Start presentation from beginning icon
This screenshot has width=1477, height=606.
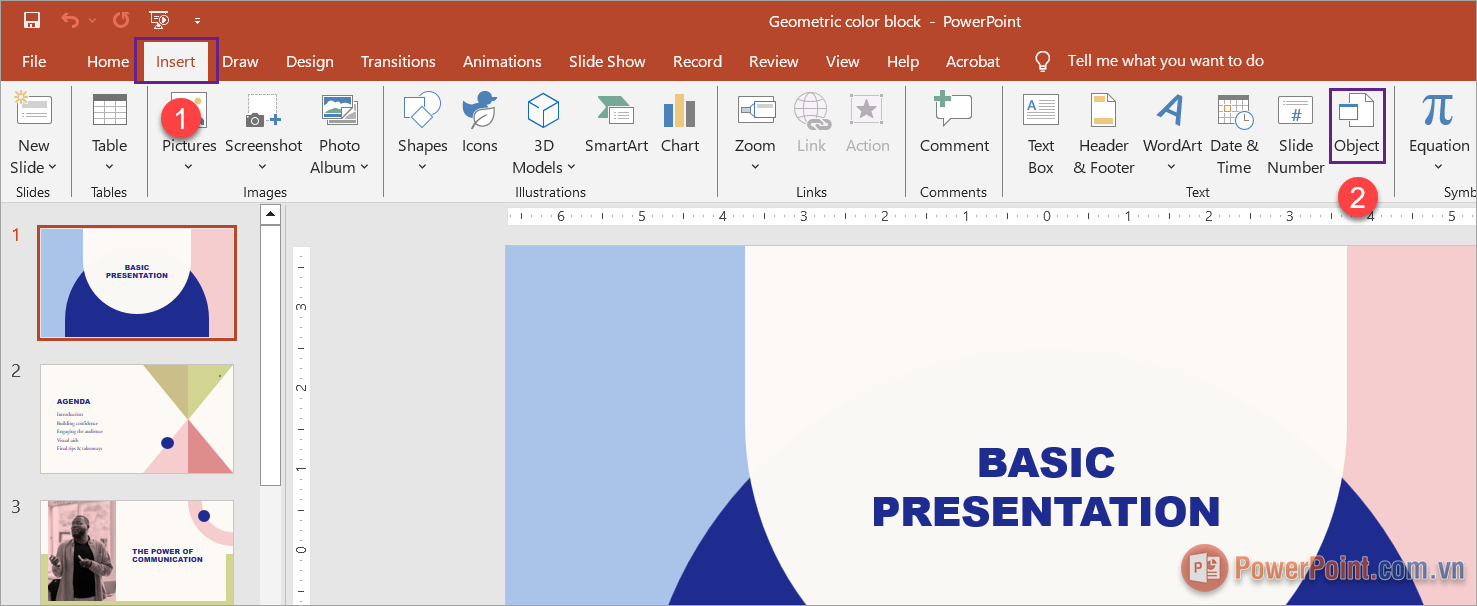[158, 20]
